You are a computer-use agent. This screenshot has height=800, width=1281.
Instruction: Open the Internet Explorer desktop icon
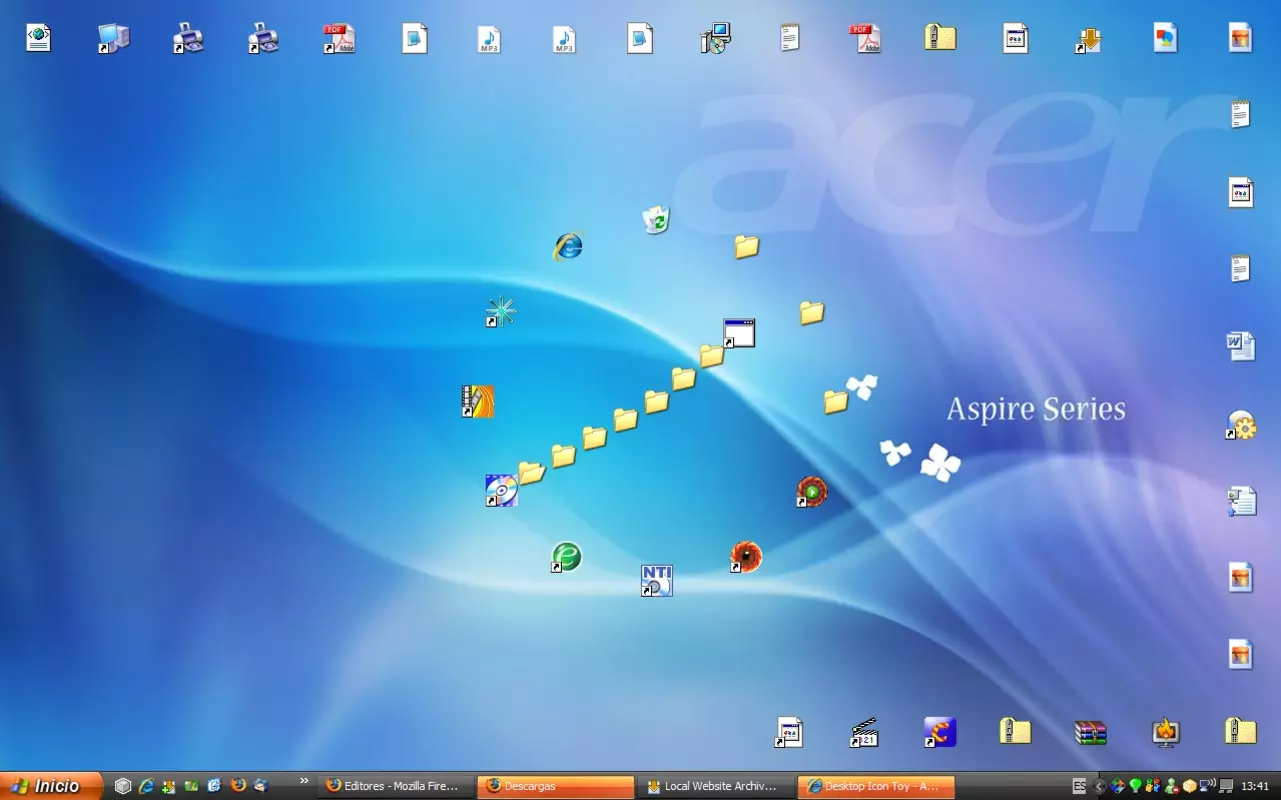click(569, 246)
